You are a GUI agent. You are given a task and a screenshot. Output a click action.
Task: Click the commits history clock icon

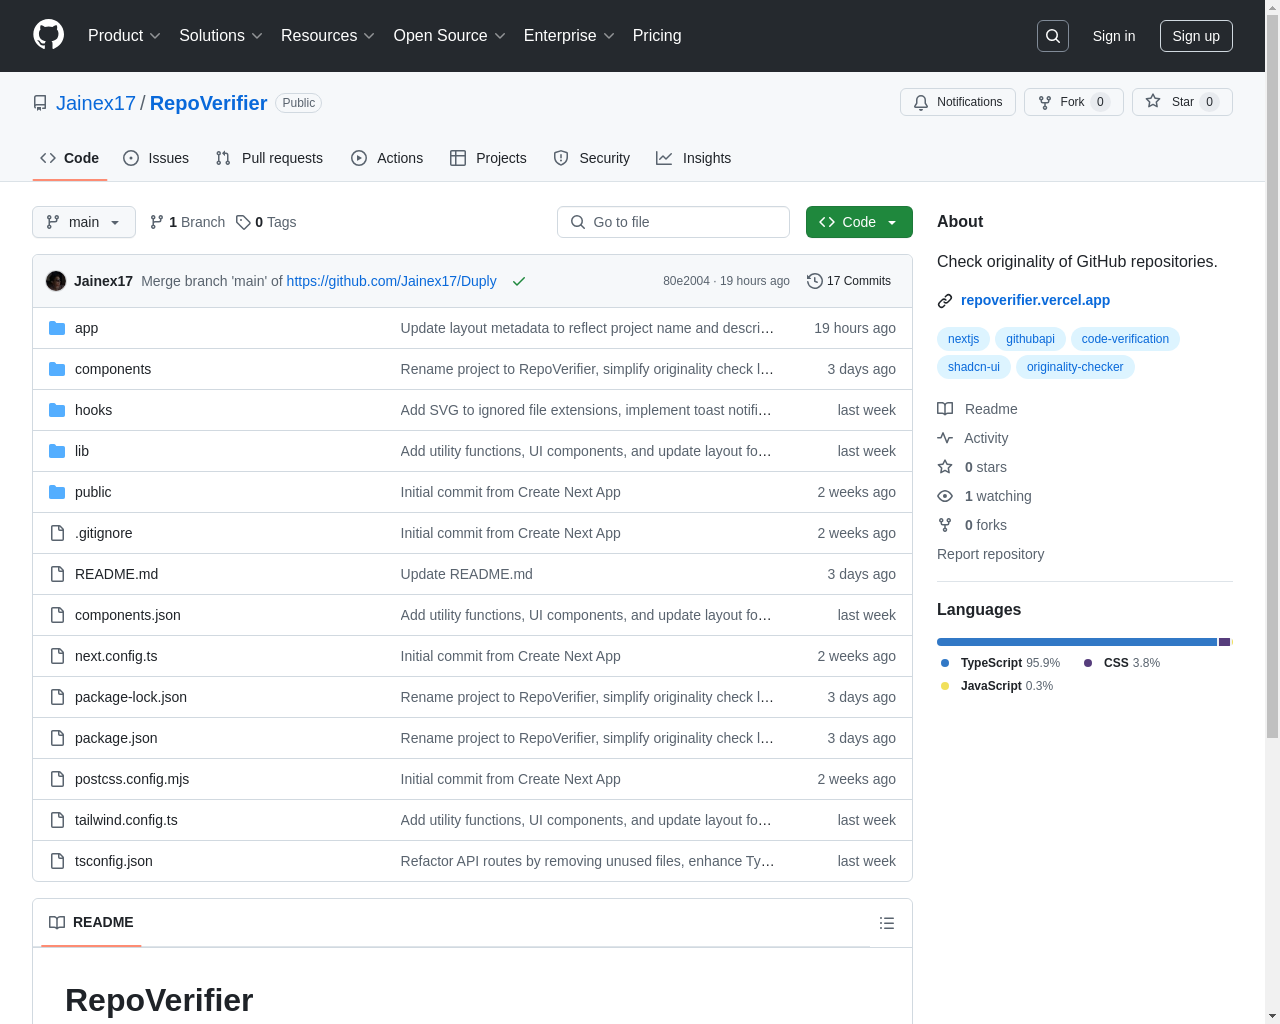(815, 281)
